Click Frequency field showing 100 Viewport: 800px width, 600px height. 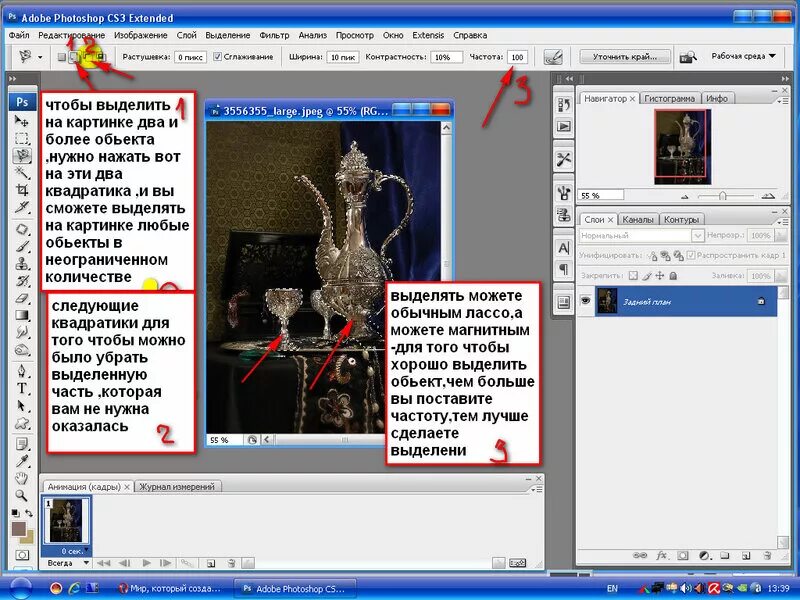click(517, 57)
